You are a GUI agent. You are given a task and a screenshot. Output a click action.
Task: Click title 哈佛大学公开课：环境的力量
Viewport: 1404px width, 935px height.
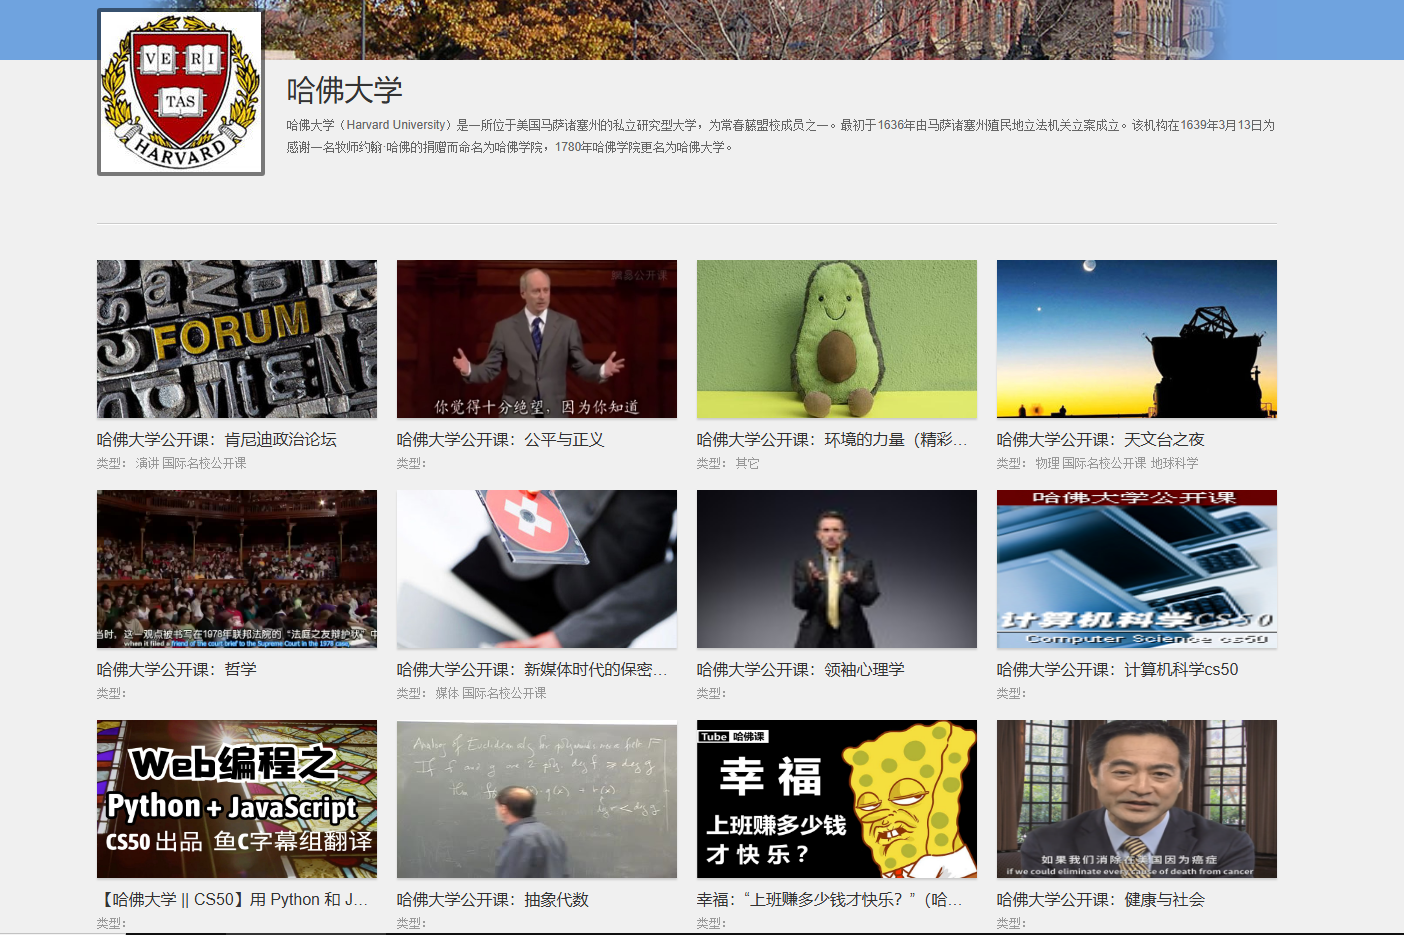[x=832, y=440]
